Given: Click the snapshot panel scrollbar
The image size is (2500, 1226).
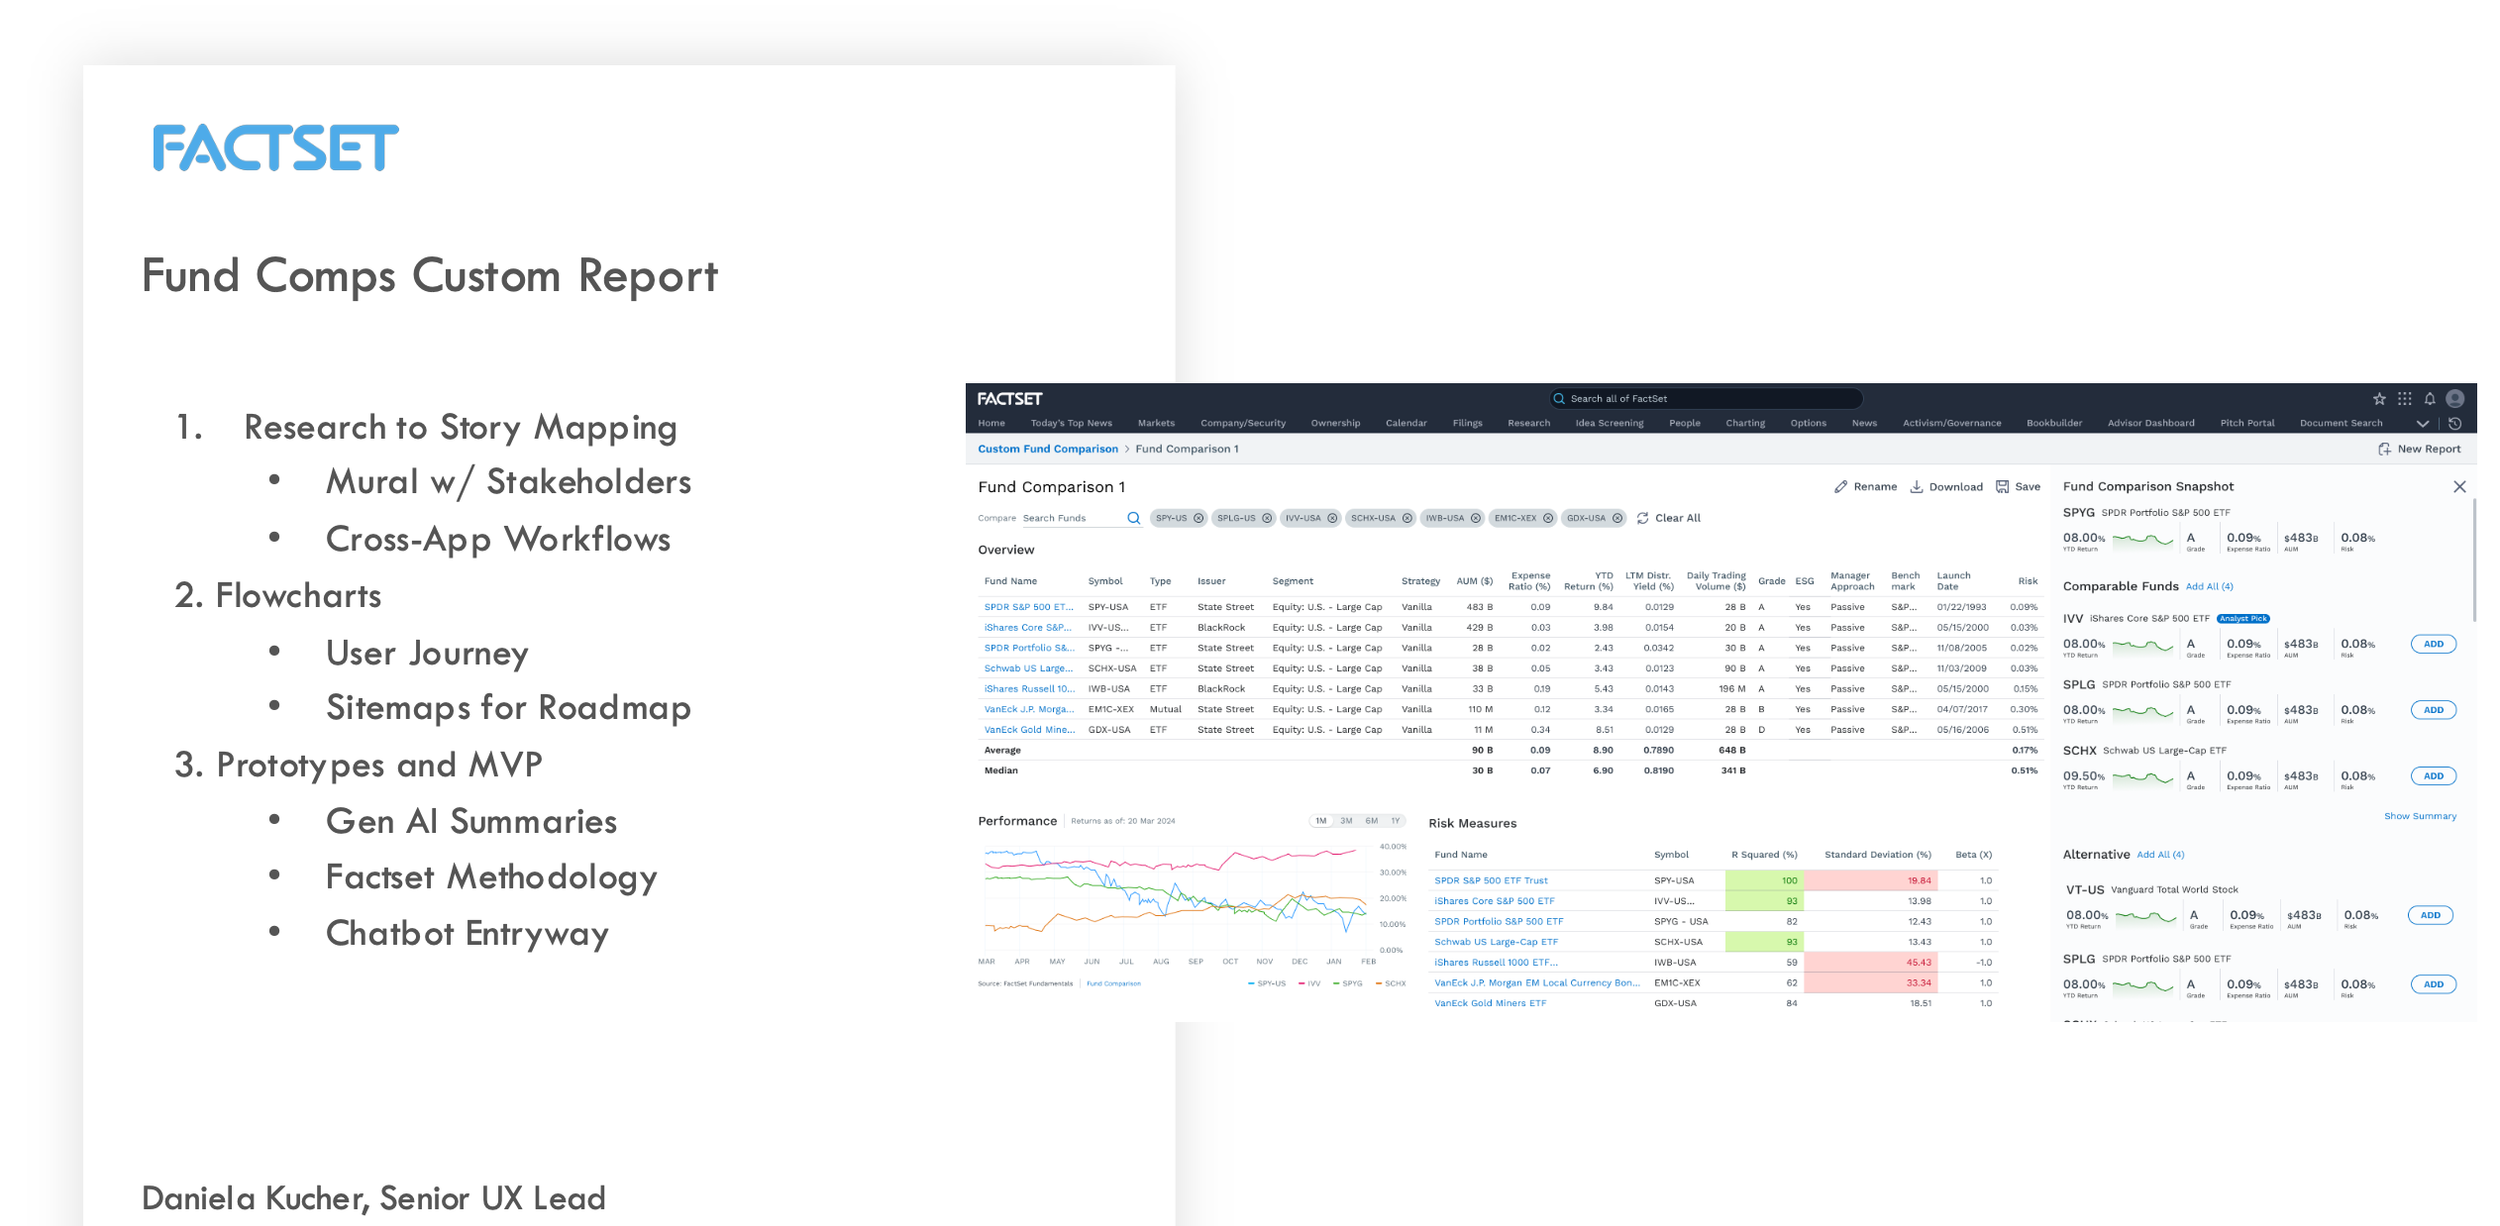Looking at the screenshot, I should 2474,560.
